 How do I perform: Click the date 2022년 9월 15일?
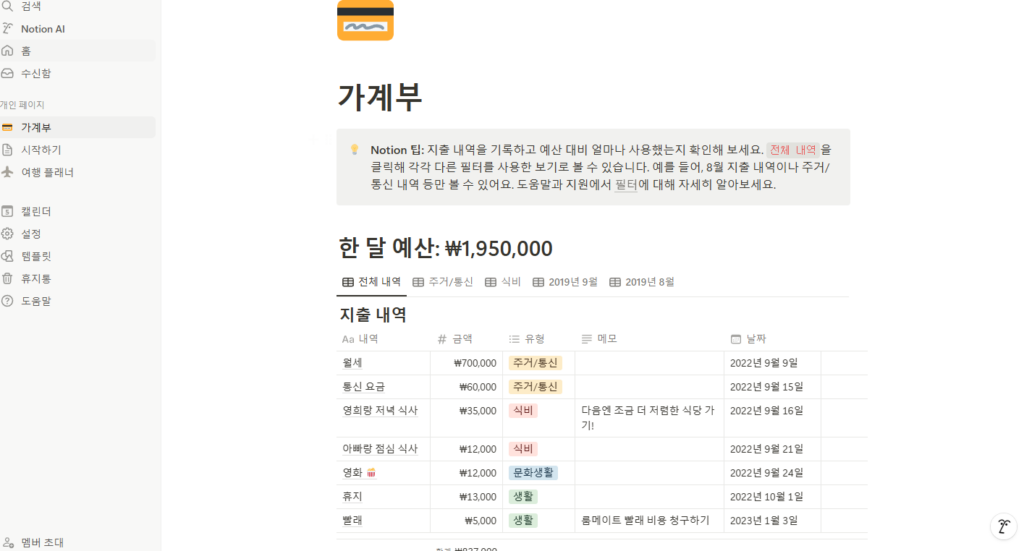pos(767,387)
